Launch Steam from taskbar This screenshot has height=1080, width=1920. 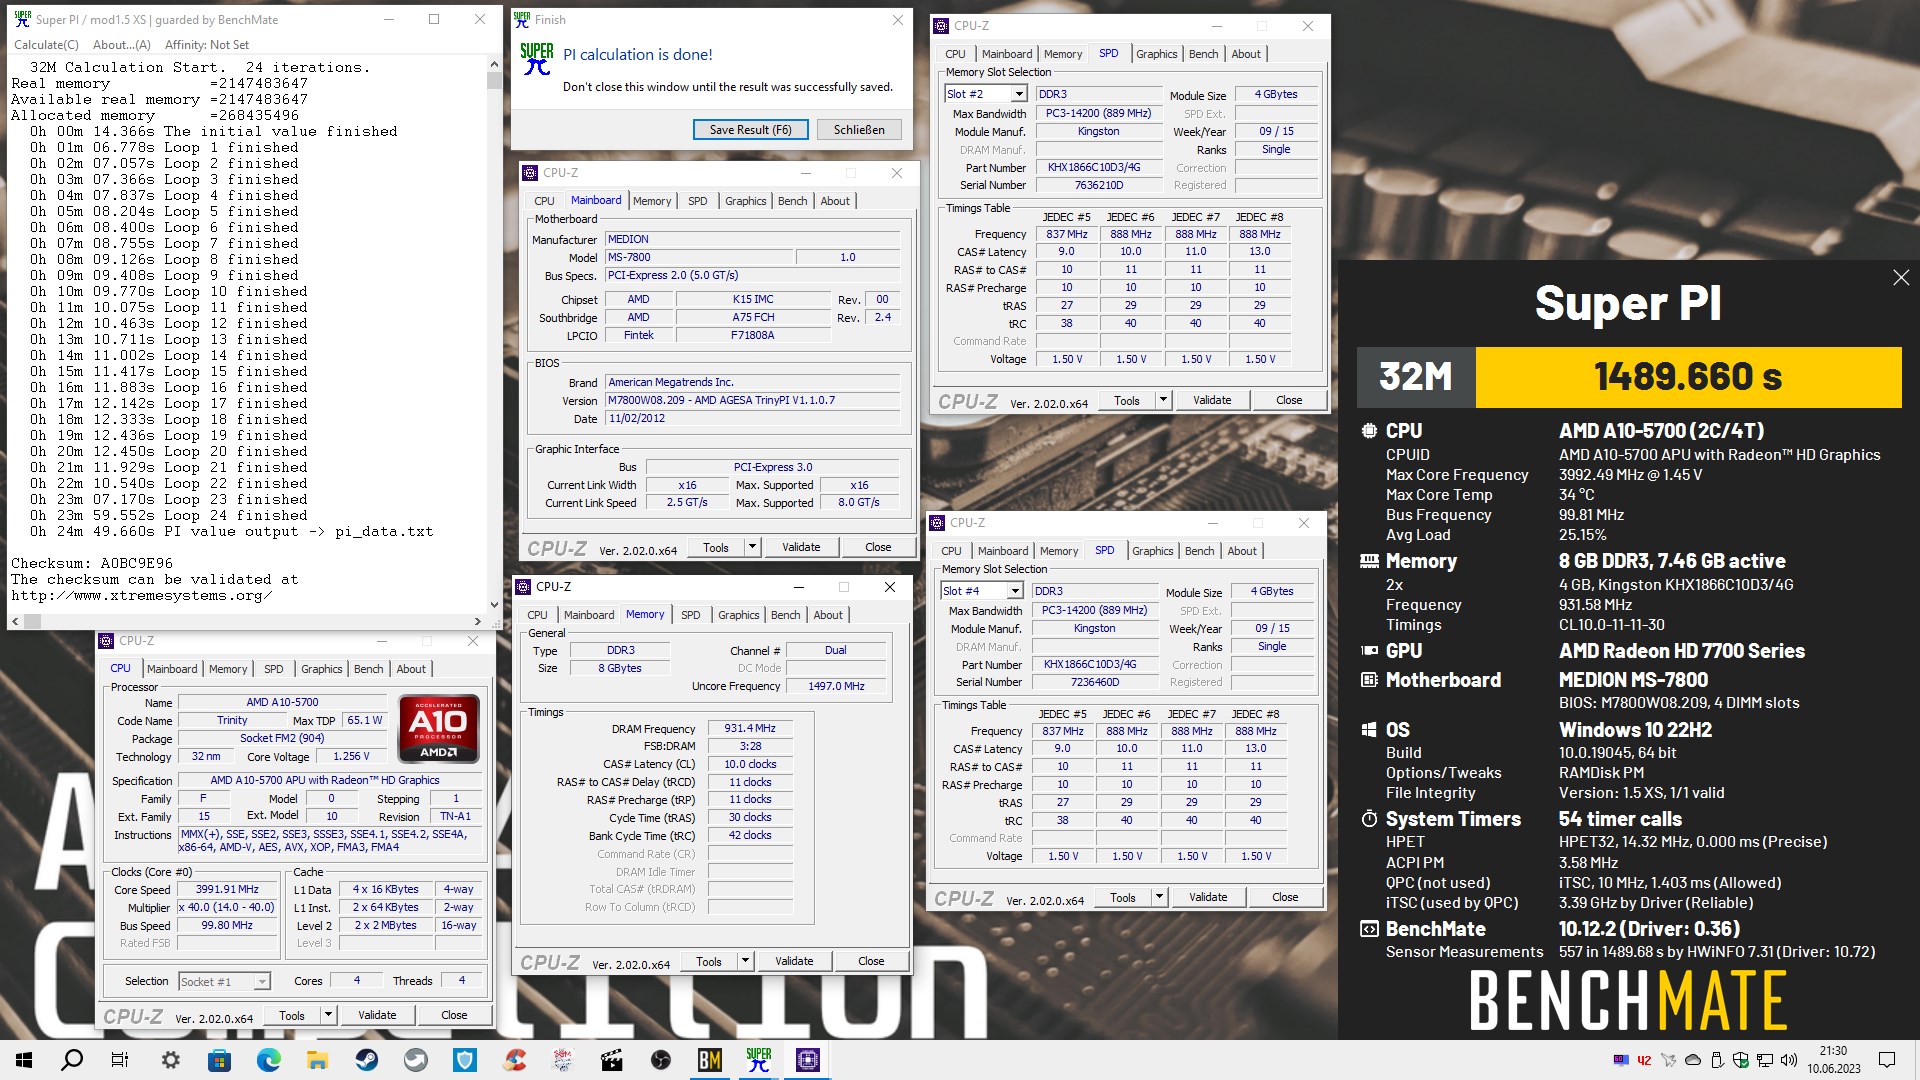[x=367, y=1060]
